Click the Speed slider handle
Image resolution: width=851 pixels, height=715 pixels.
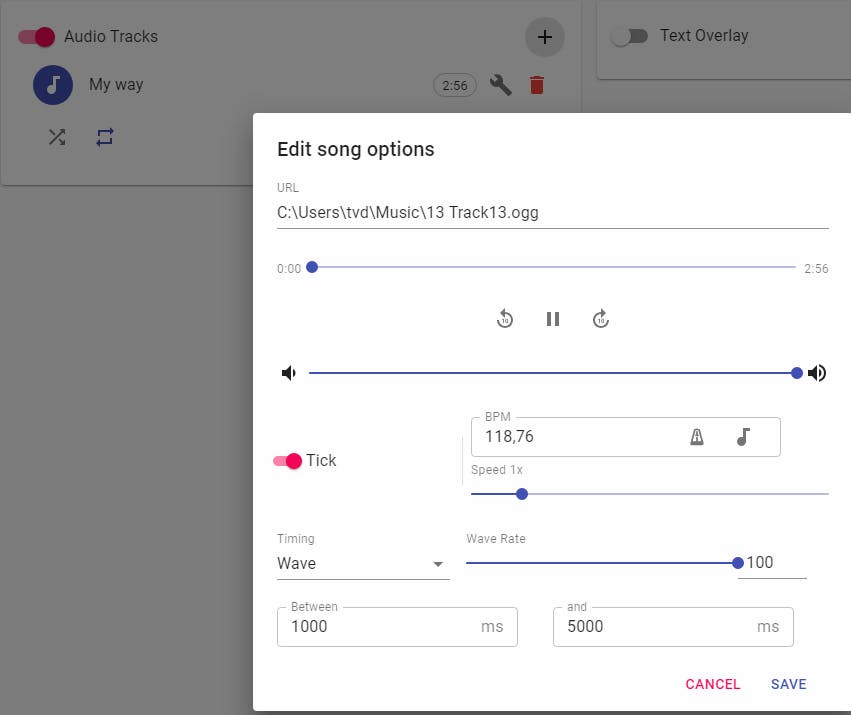(522, 494)
